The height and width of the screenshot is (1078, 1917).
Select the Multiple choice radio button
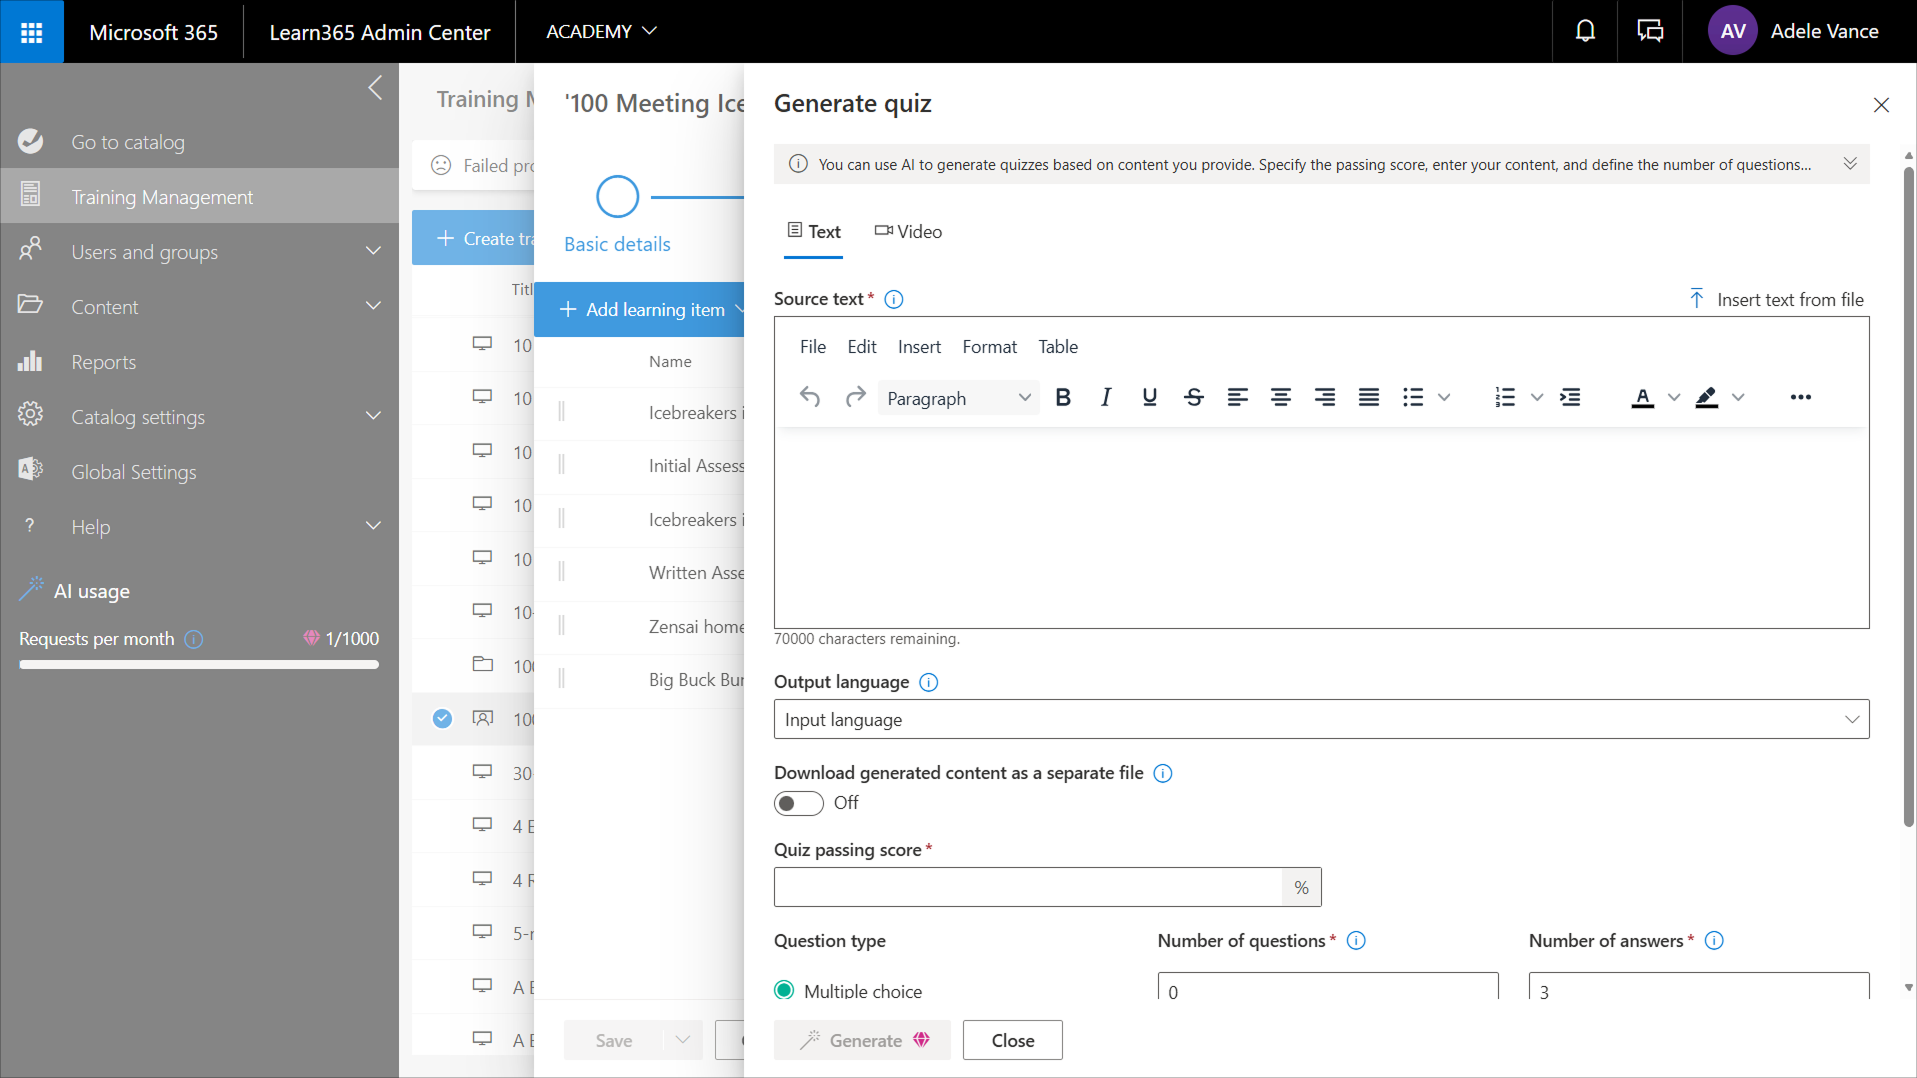785,990
